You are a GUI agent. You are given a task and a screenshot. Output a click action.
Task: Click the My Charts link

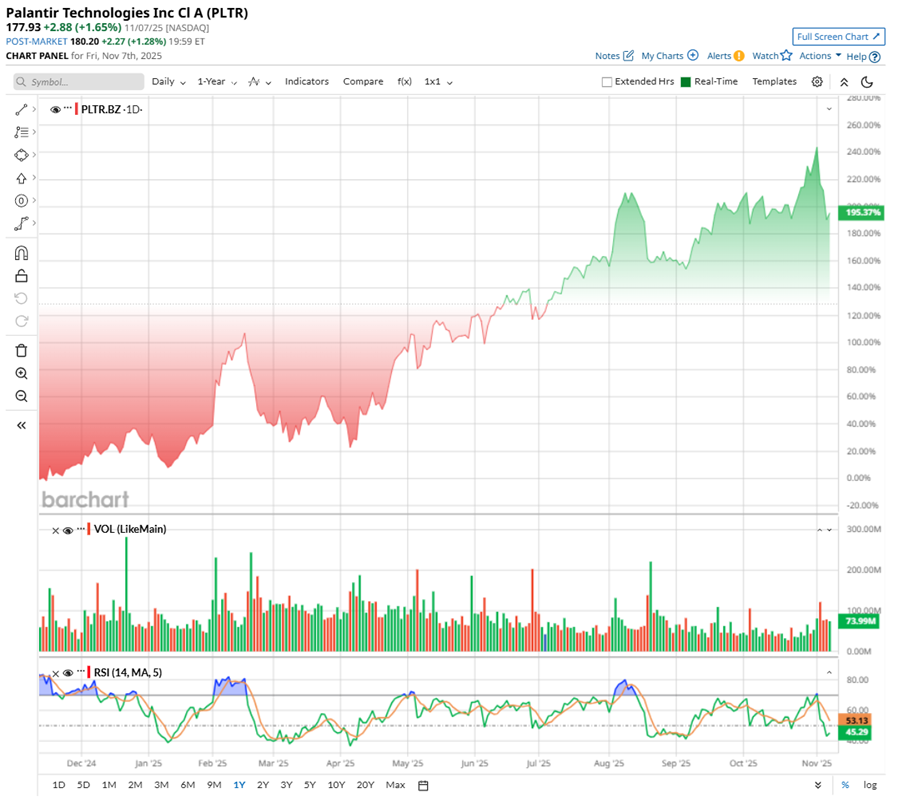pyautogui.click(x=662, y=56)
